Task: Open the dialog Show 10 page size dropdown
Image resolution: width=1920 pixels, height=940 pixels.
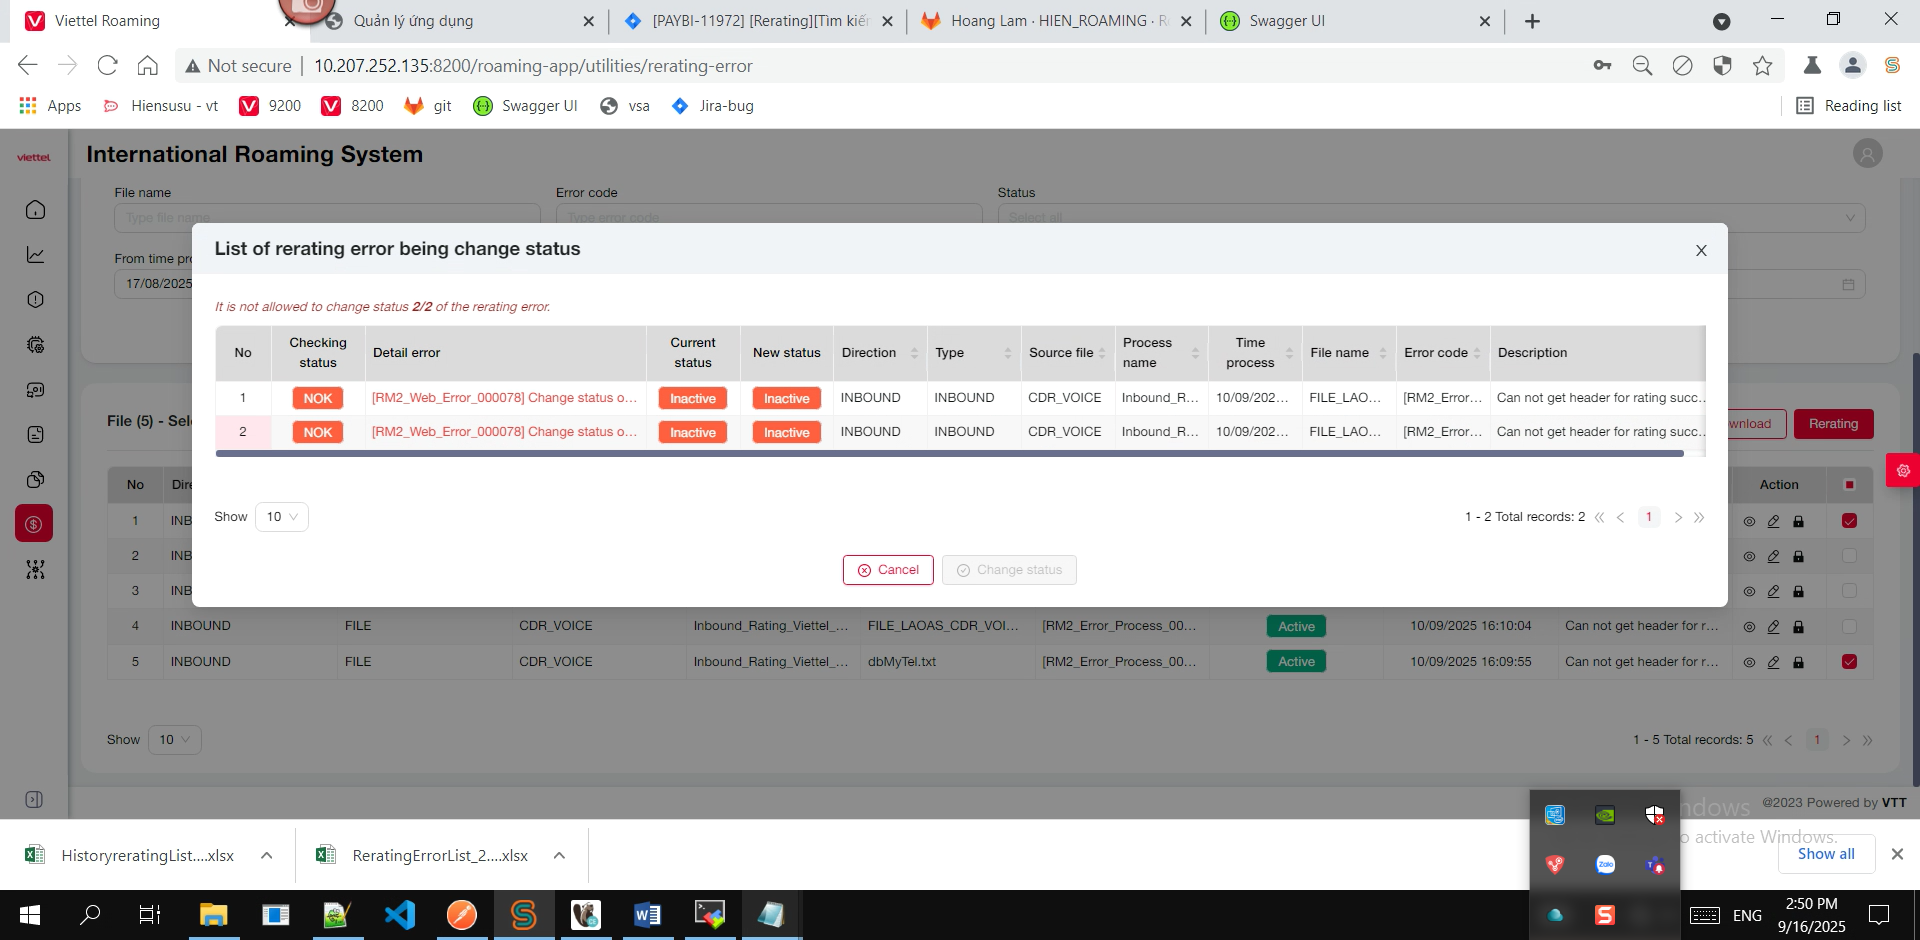Action: (281, 517)
